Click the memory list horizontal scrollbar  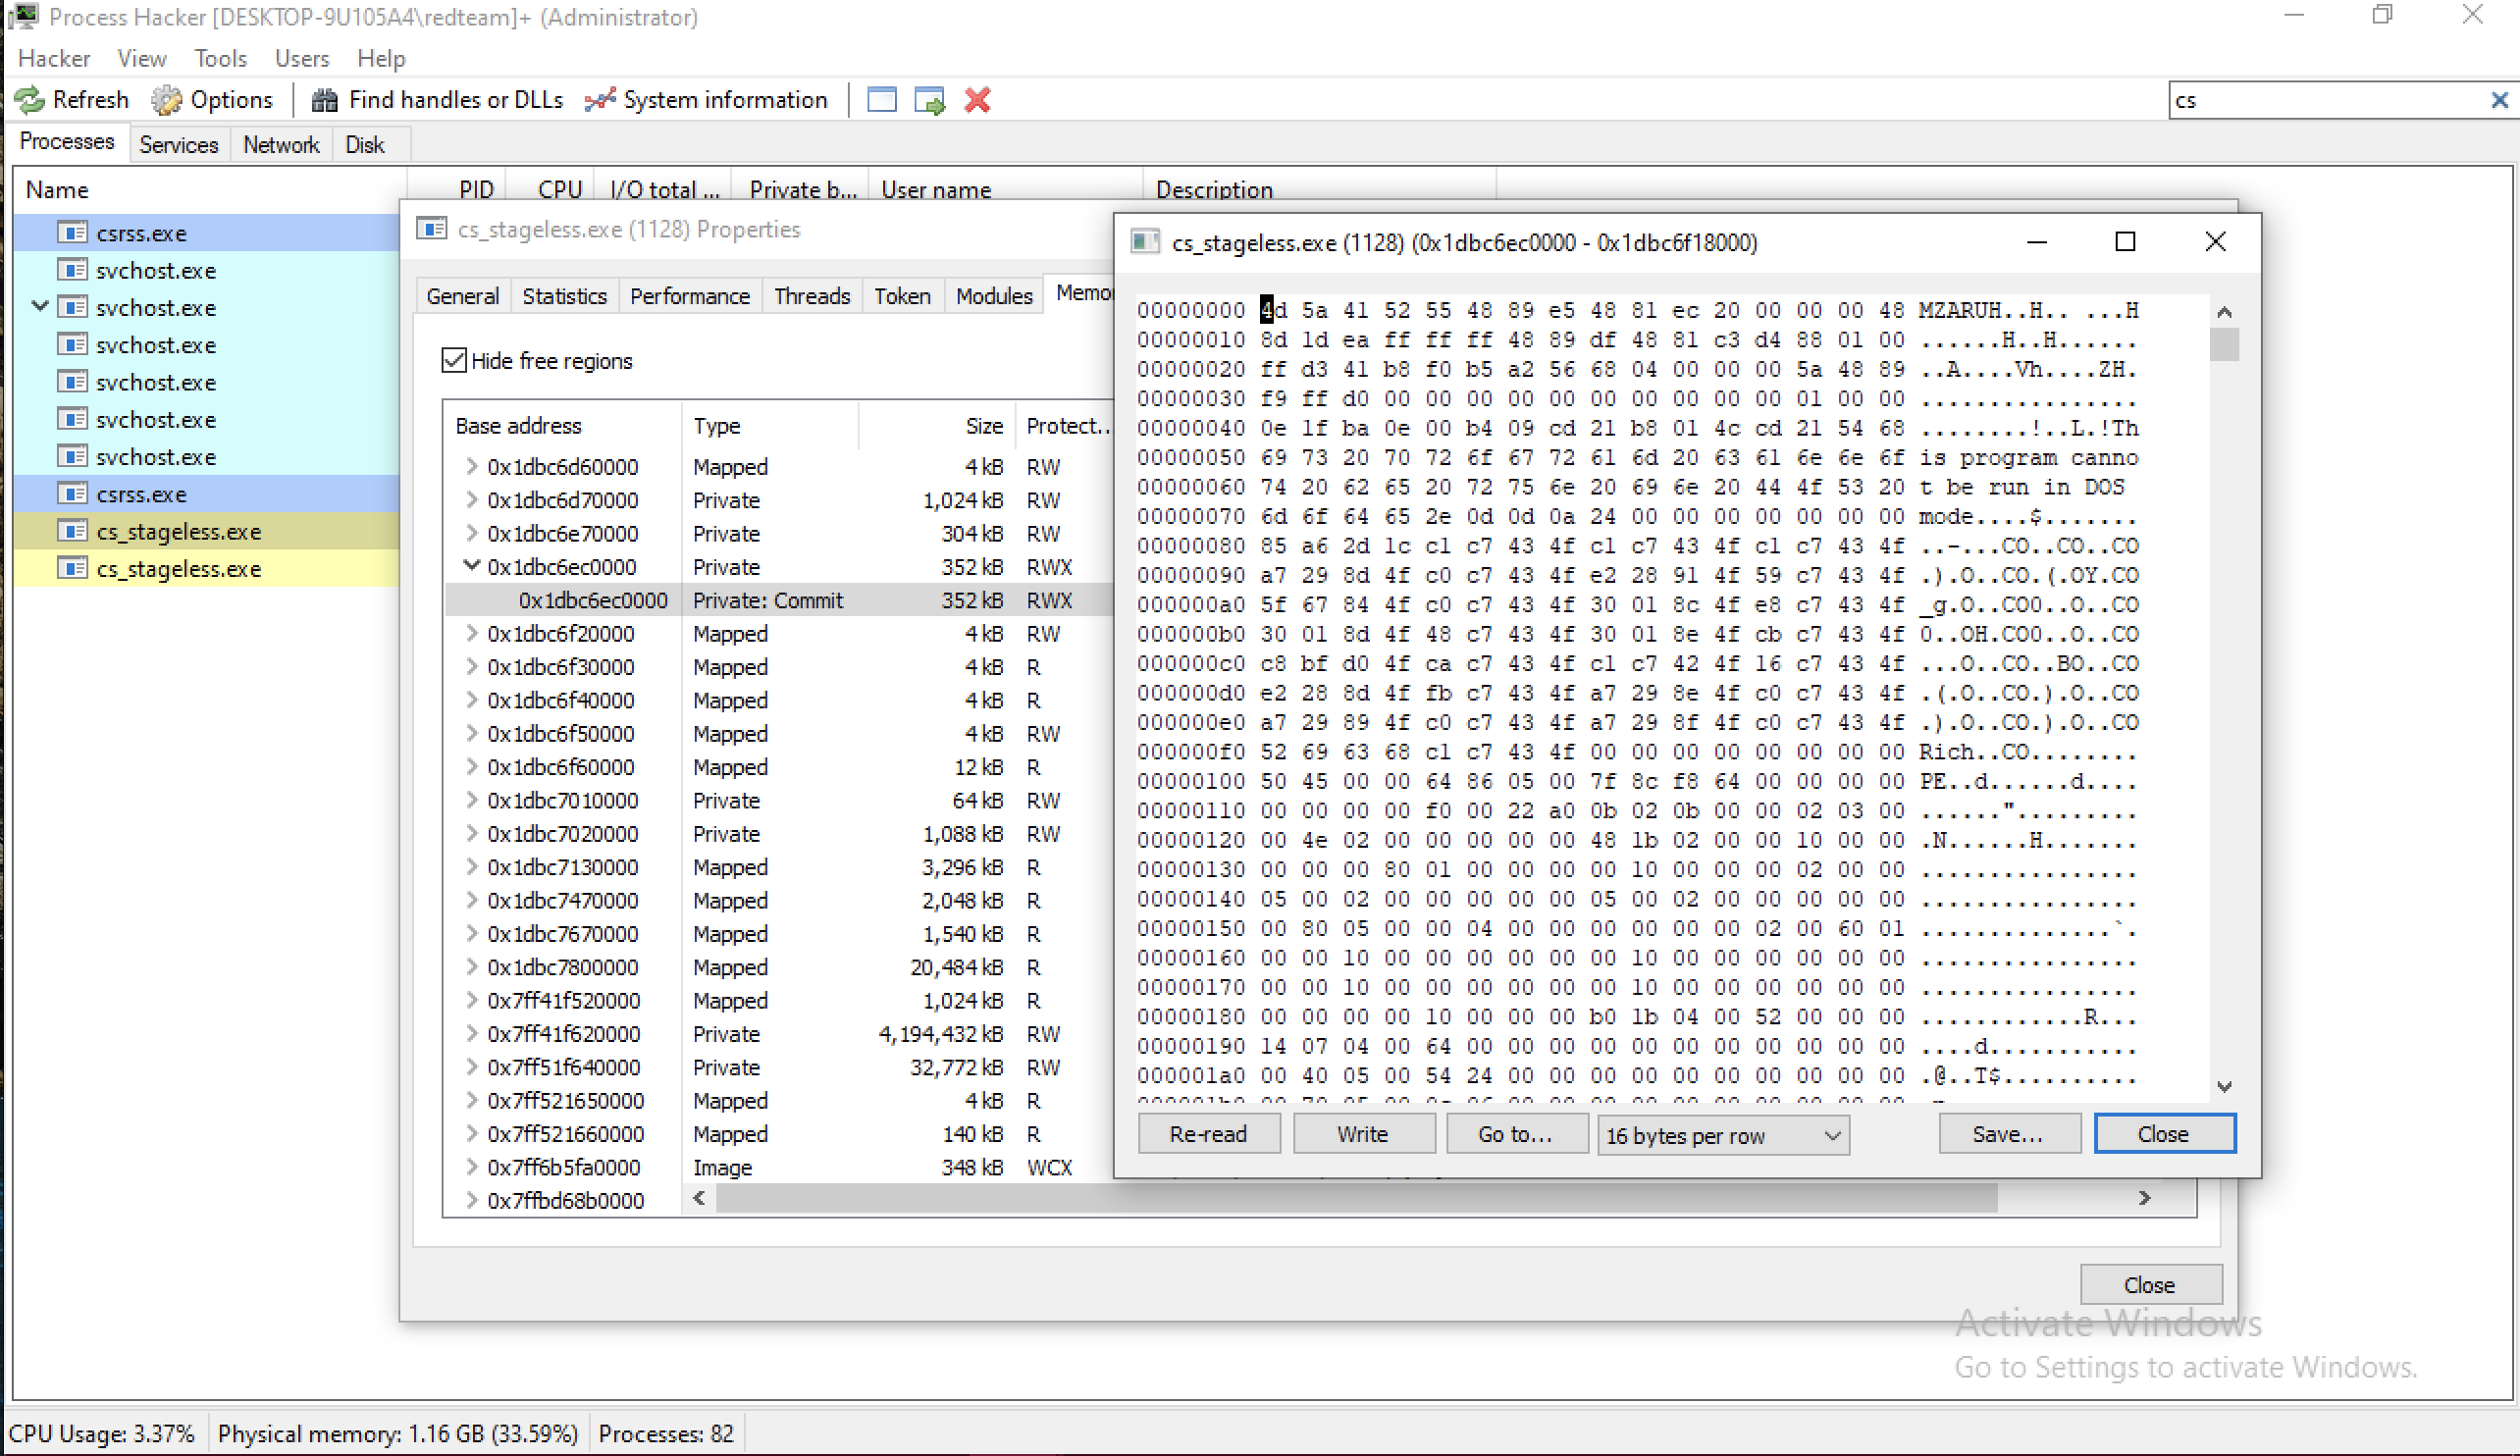[1357, 1198]
